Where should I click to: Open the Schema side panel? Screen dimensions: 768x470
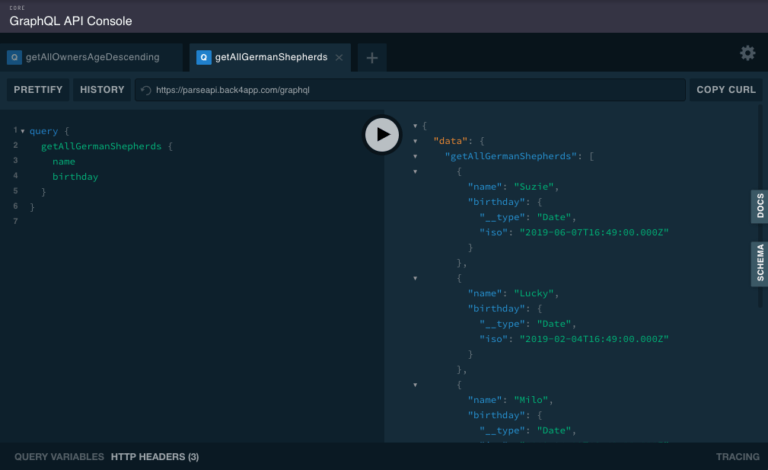759,263
